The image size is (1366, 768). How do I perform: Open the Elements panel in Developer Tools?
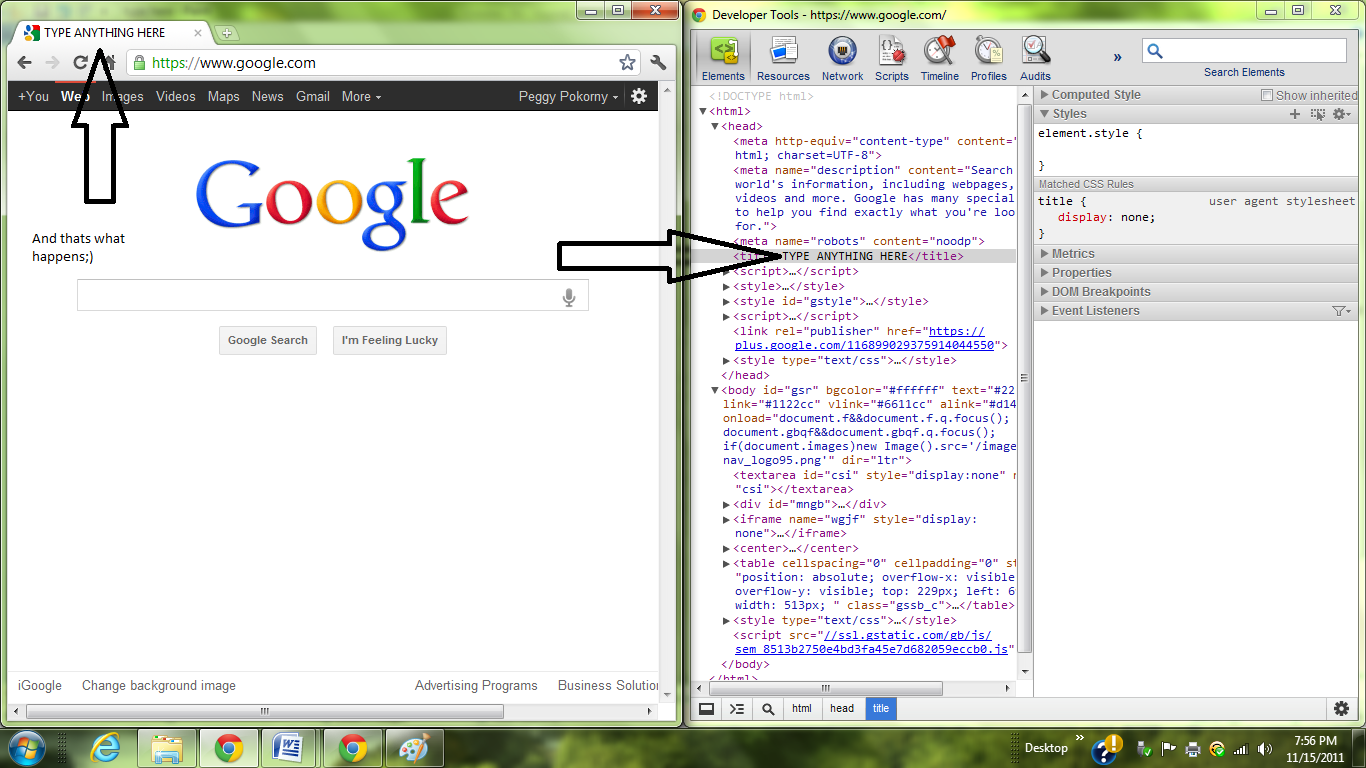723,59
